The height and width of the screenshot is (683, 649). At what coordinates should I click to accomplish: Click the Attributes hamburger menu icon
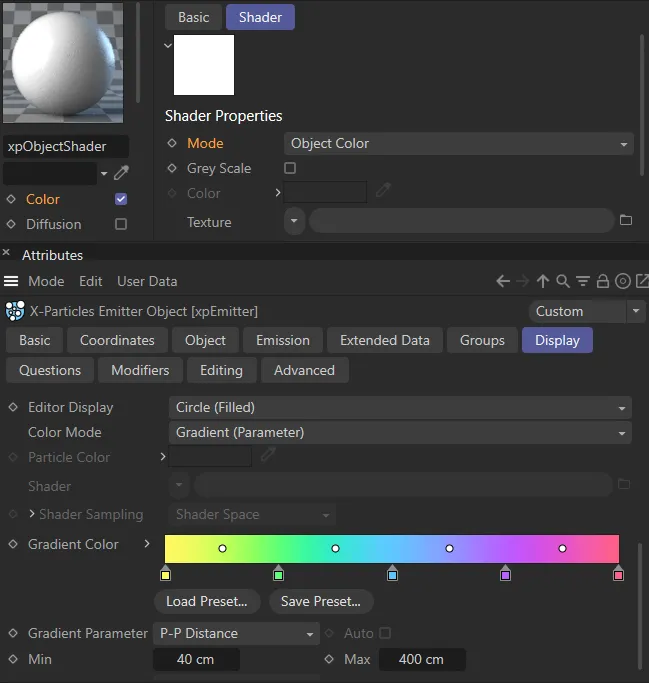[11, 281]
